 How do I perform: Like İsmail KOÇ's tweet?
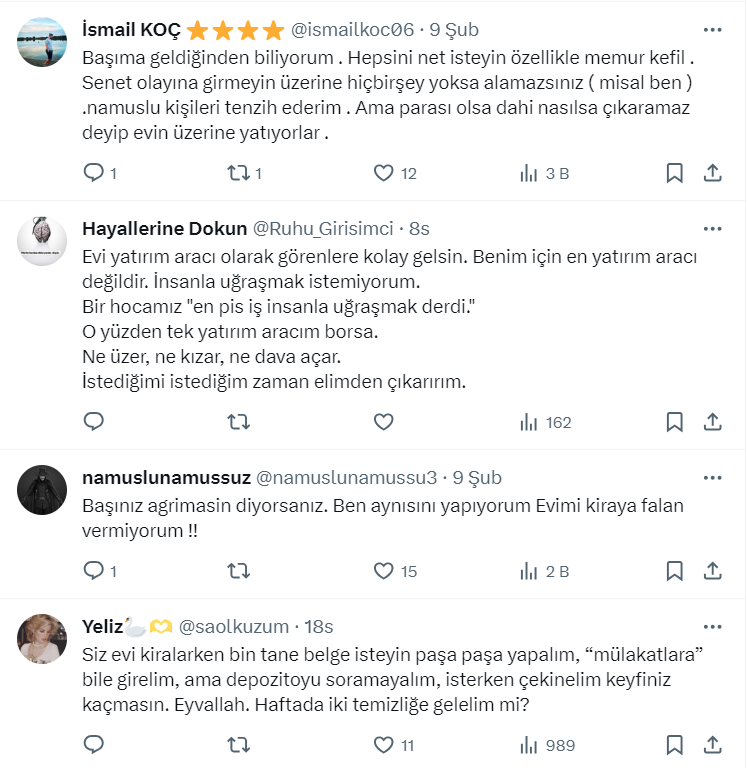[383, 173]
